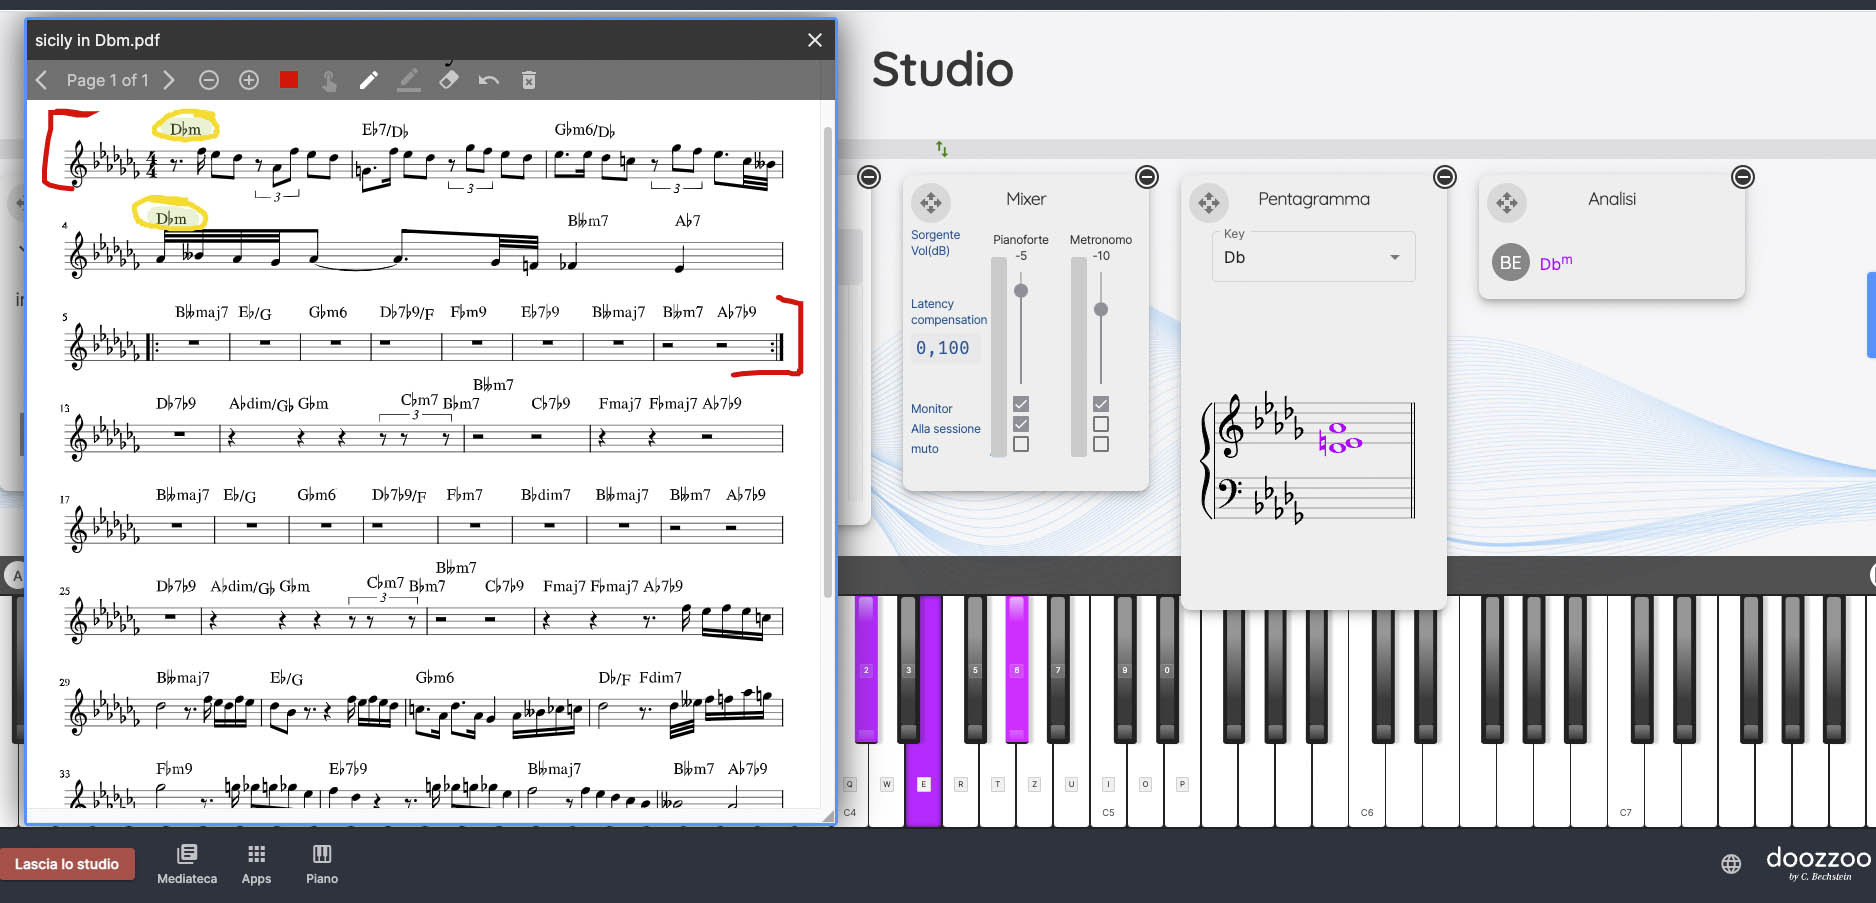Collapse the Analisi panel with minus icon
Viewport: 1876px width, 903px height.
pos(1742,177)
